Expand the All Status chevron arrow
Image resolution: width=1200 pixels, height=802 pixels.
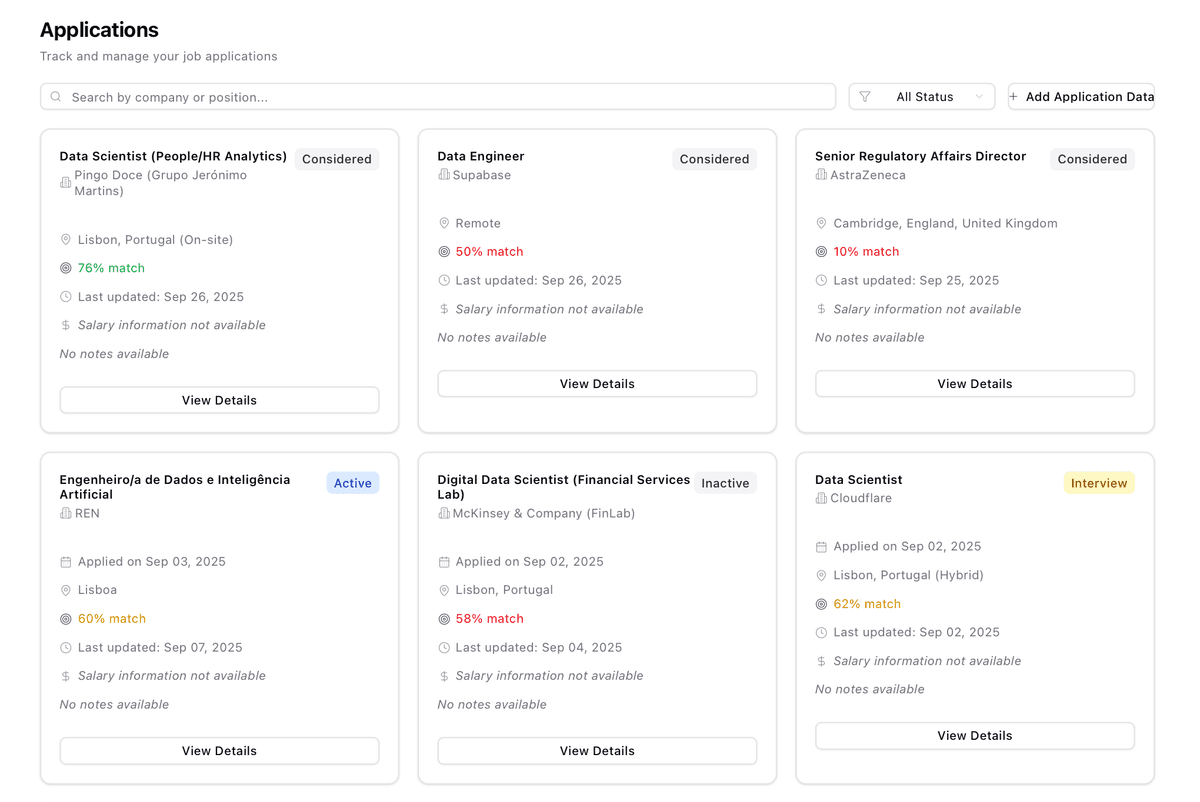[x=979, y=97]
